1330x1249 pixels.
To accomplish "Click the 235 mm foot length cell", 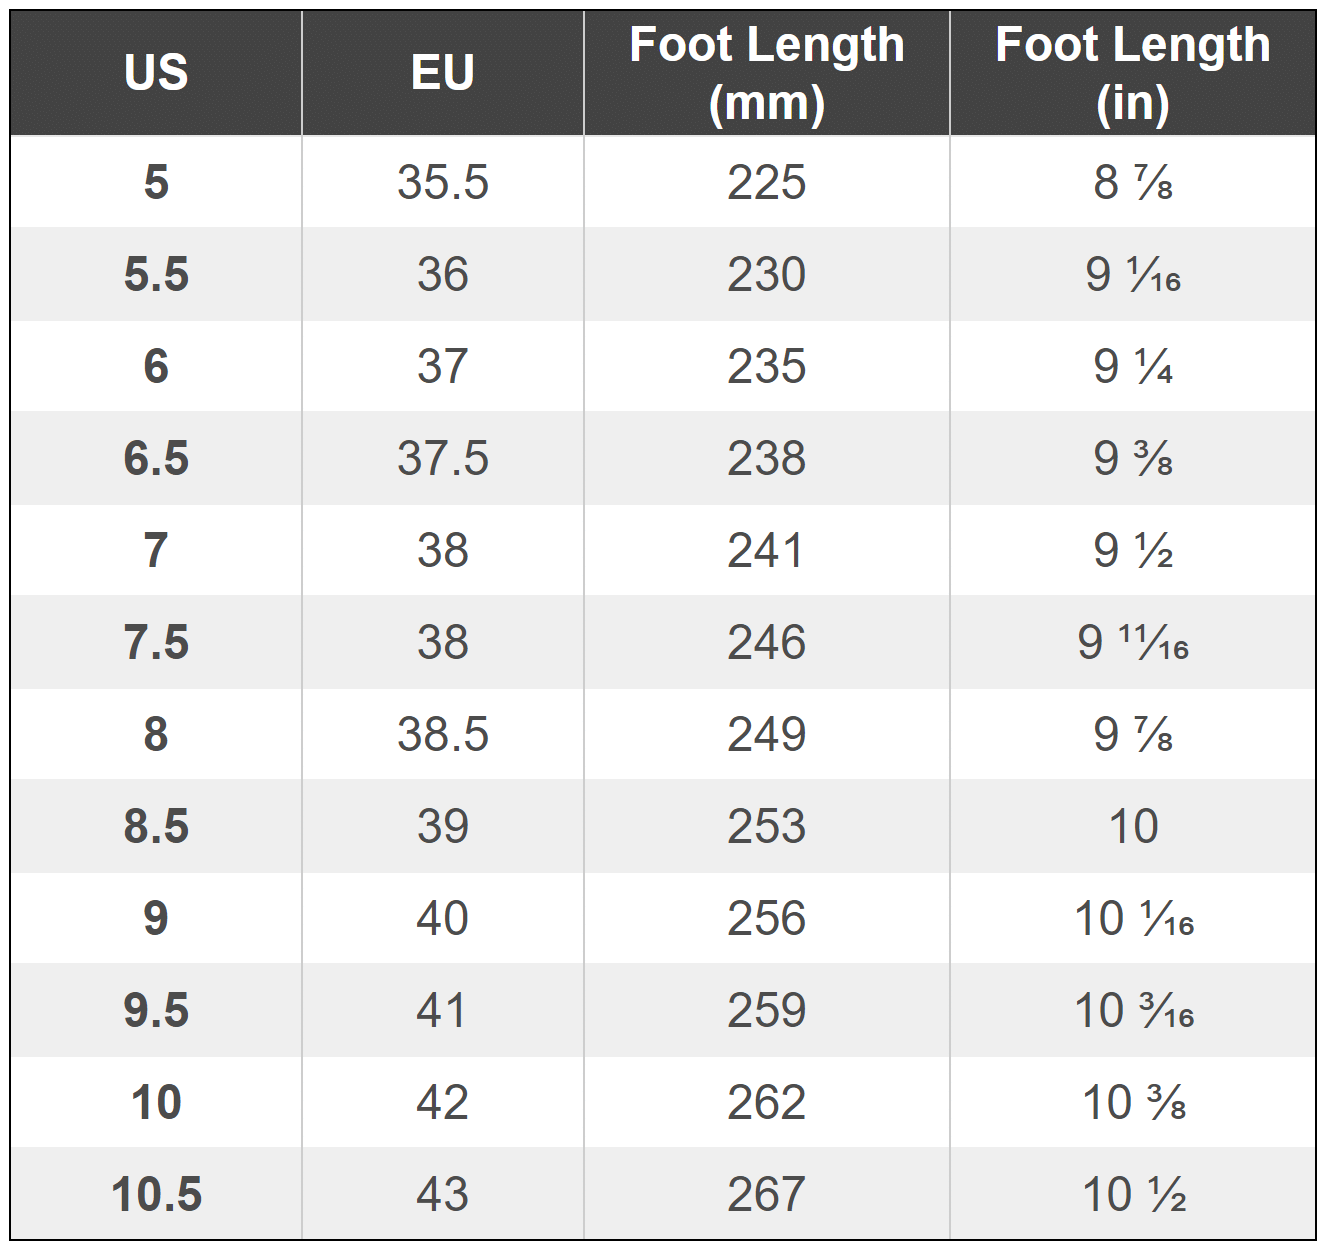I will click(766, 366).
